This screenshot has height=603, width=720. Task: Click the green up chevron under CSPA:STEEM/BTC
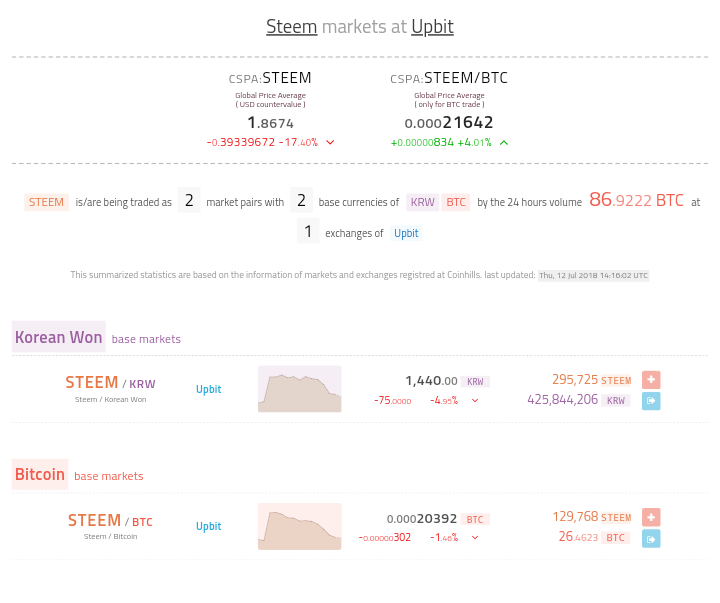(504, 142)
